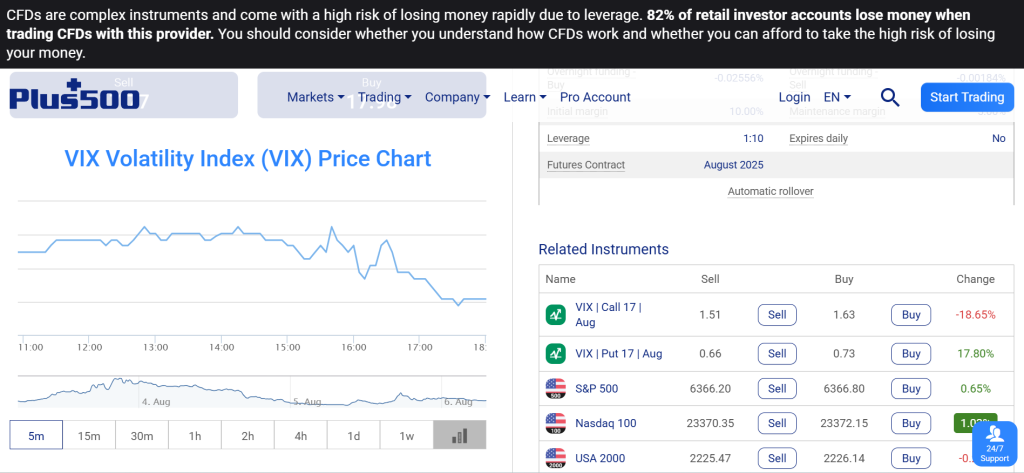Click the Related Instruments heading
Viewport: 1024px width, 473px height.
click(603, 249)
